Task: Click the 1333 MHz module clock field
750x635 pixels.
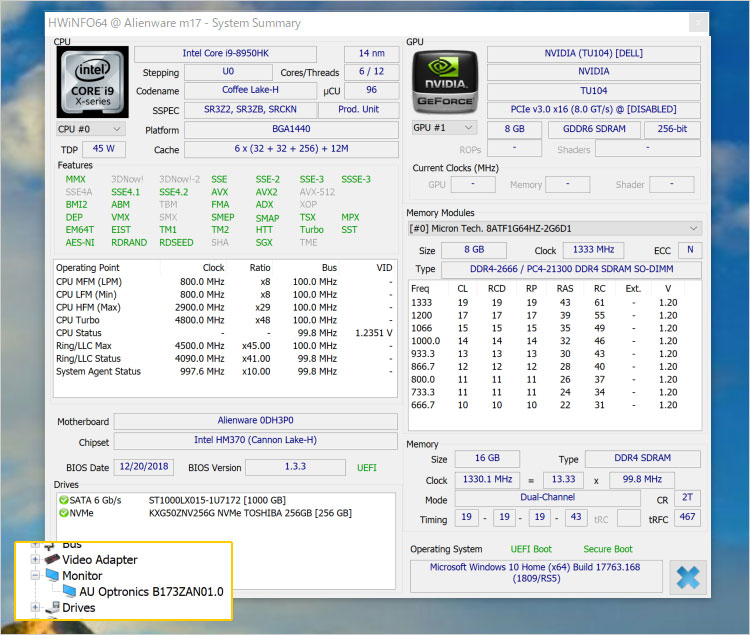Action: click(x=594, y=250)
